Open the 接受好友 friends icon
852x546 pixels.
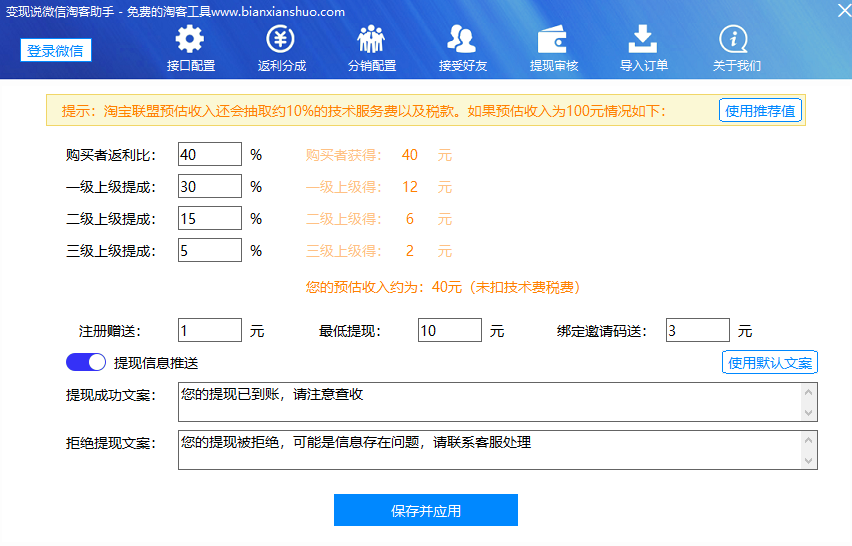pyautogui.click(x=462, y=39)
